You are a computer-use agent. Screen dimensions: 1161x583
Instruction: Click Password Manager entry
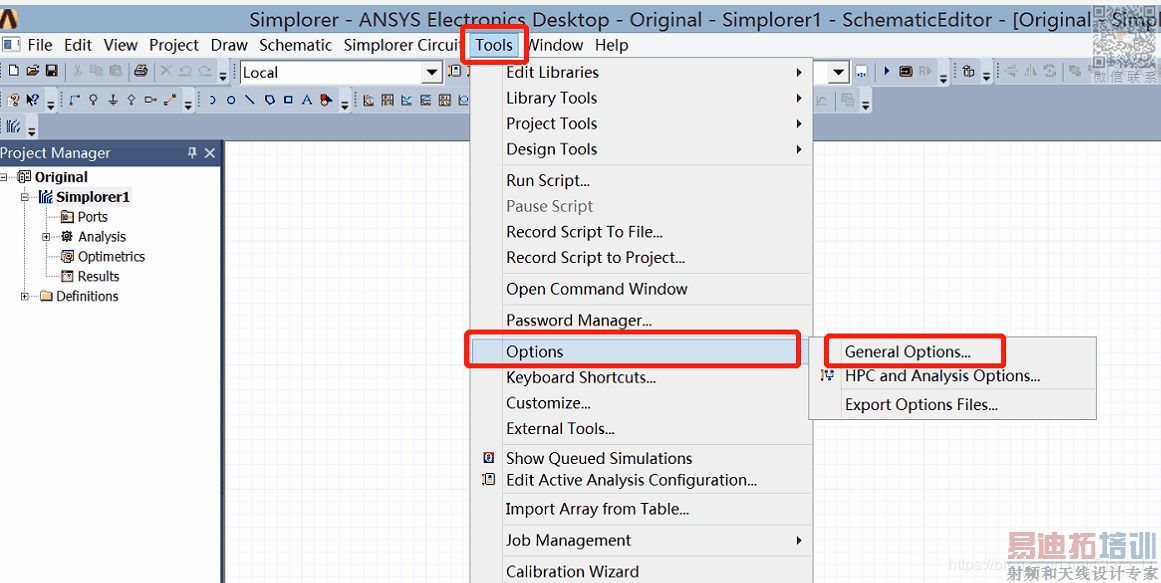(579, 320)
